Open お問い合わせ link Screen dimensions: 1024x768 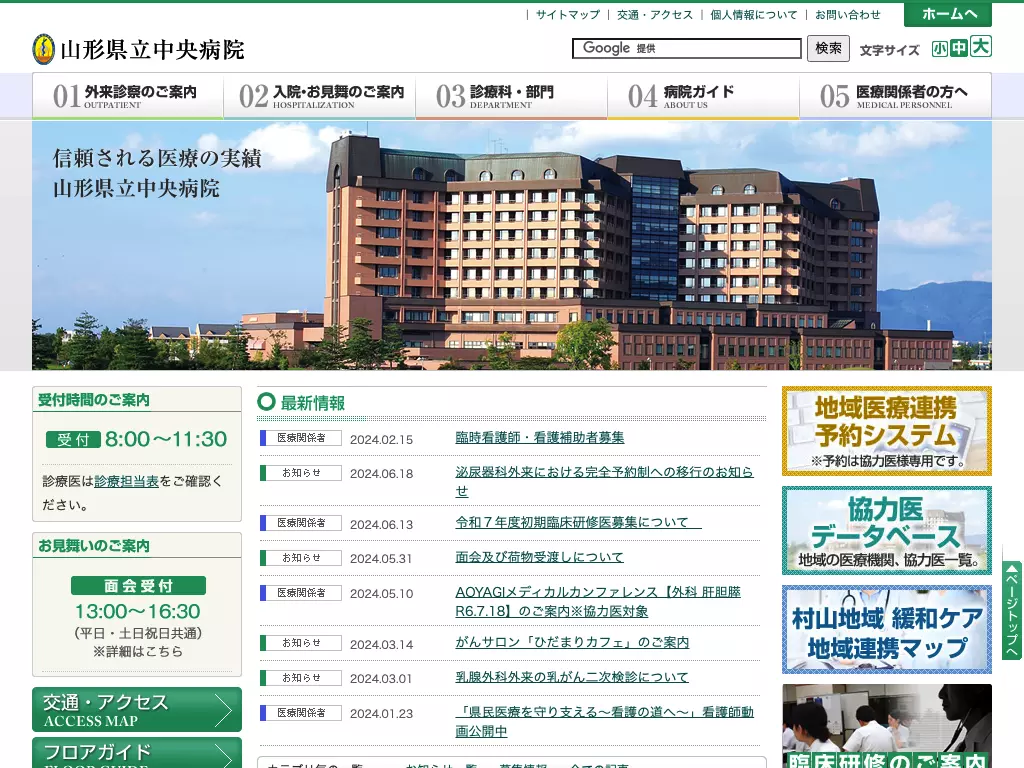[848, 14]
